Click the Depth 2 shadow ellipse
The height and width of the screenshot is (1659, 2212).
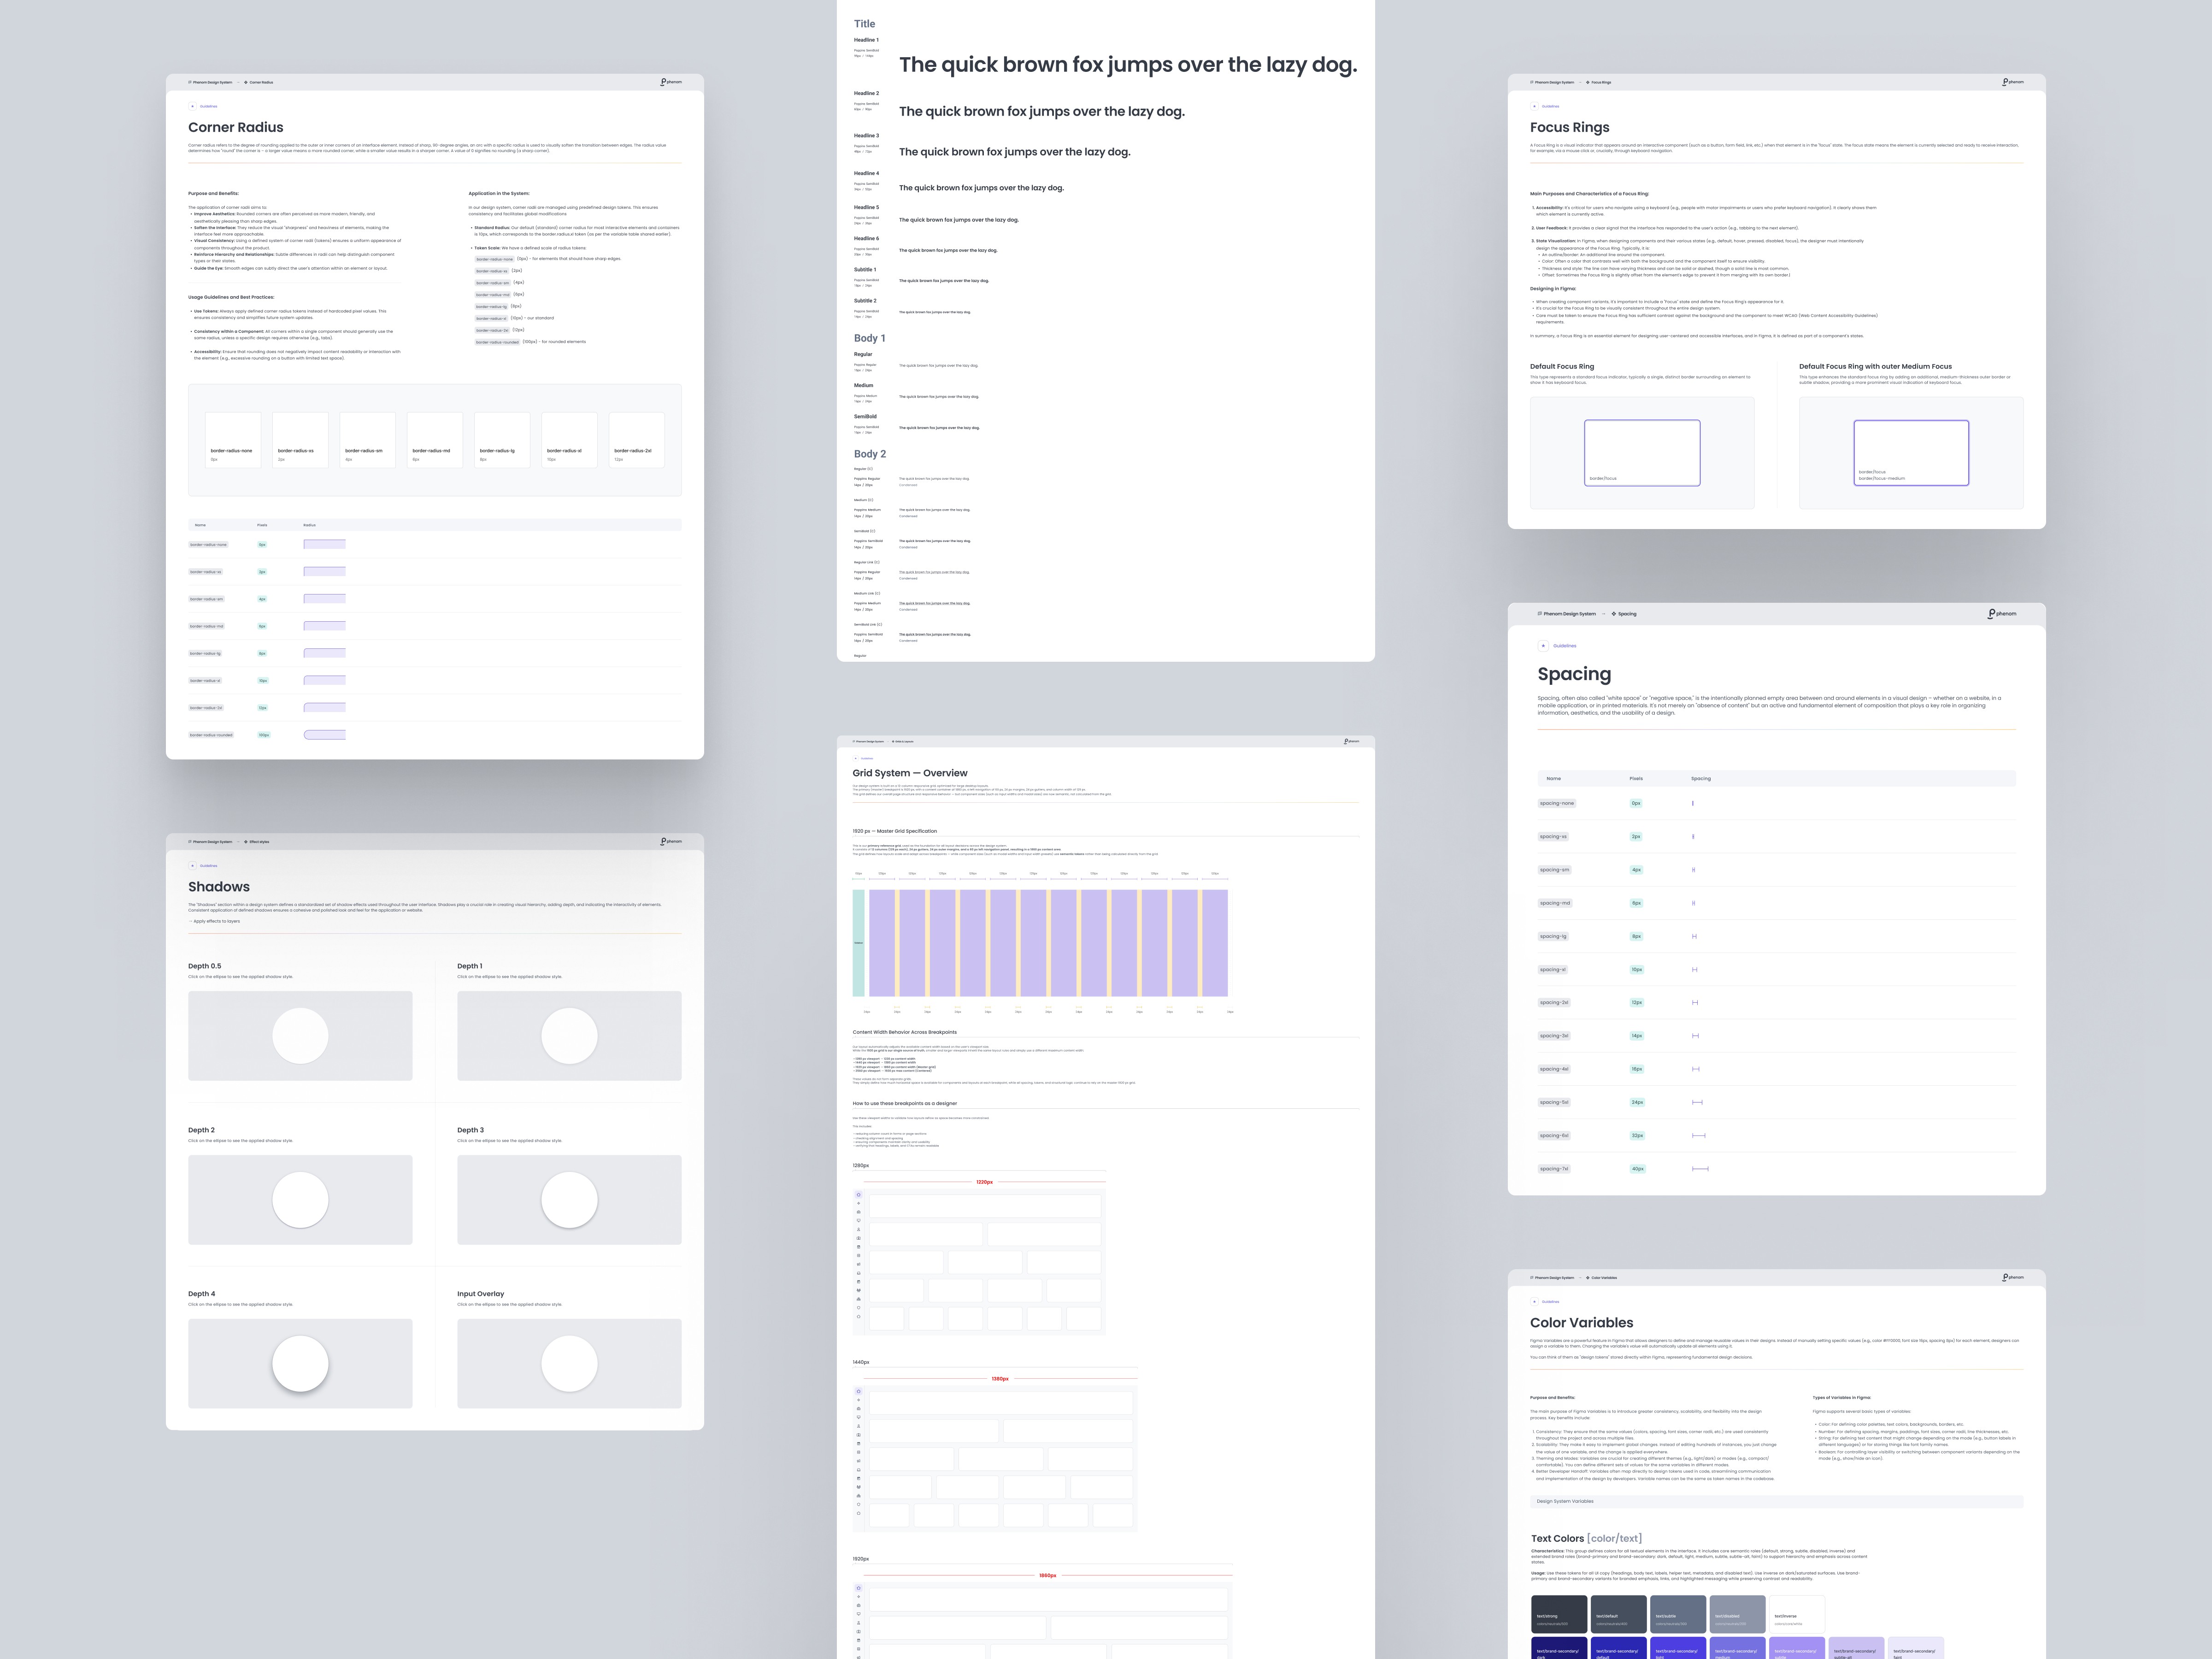click(x=300, y=1200)
